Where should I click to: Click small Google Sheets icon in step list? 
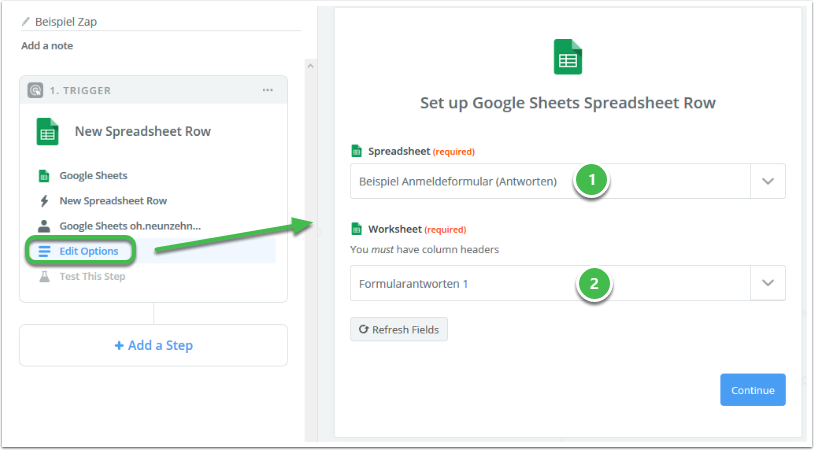pyautogui.click(x=44, y=175)
